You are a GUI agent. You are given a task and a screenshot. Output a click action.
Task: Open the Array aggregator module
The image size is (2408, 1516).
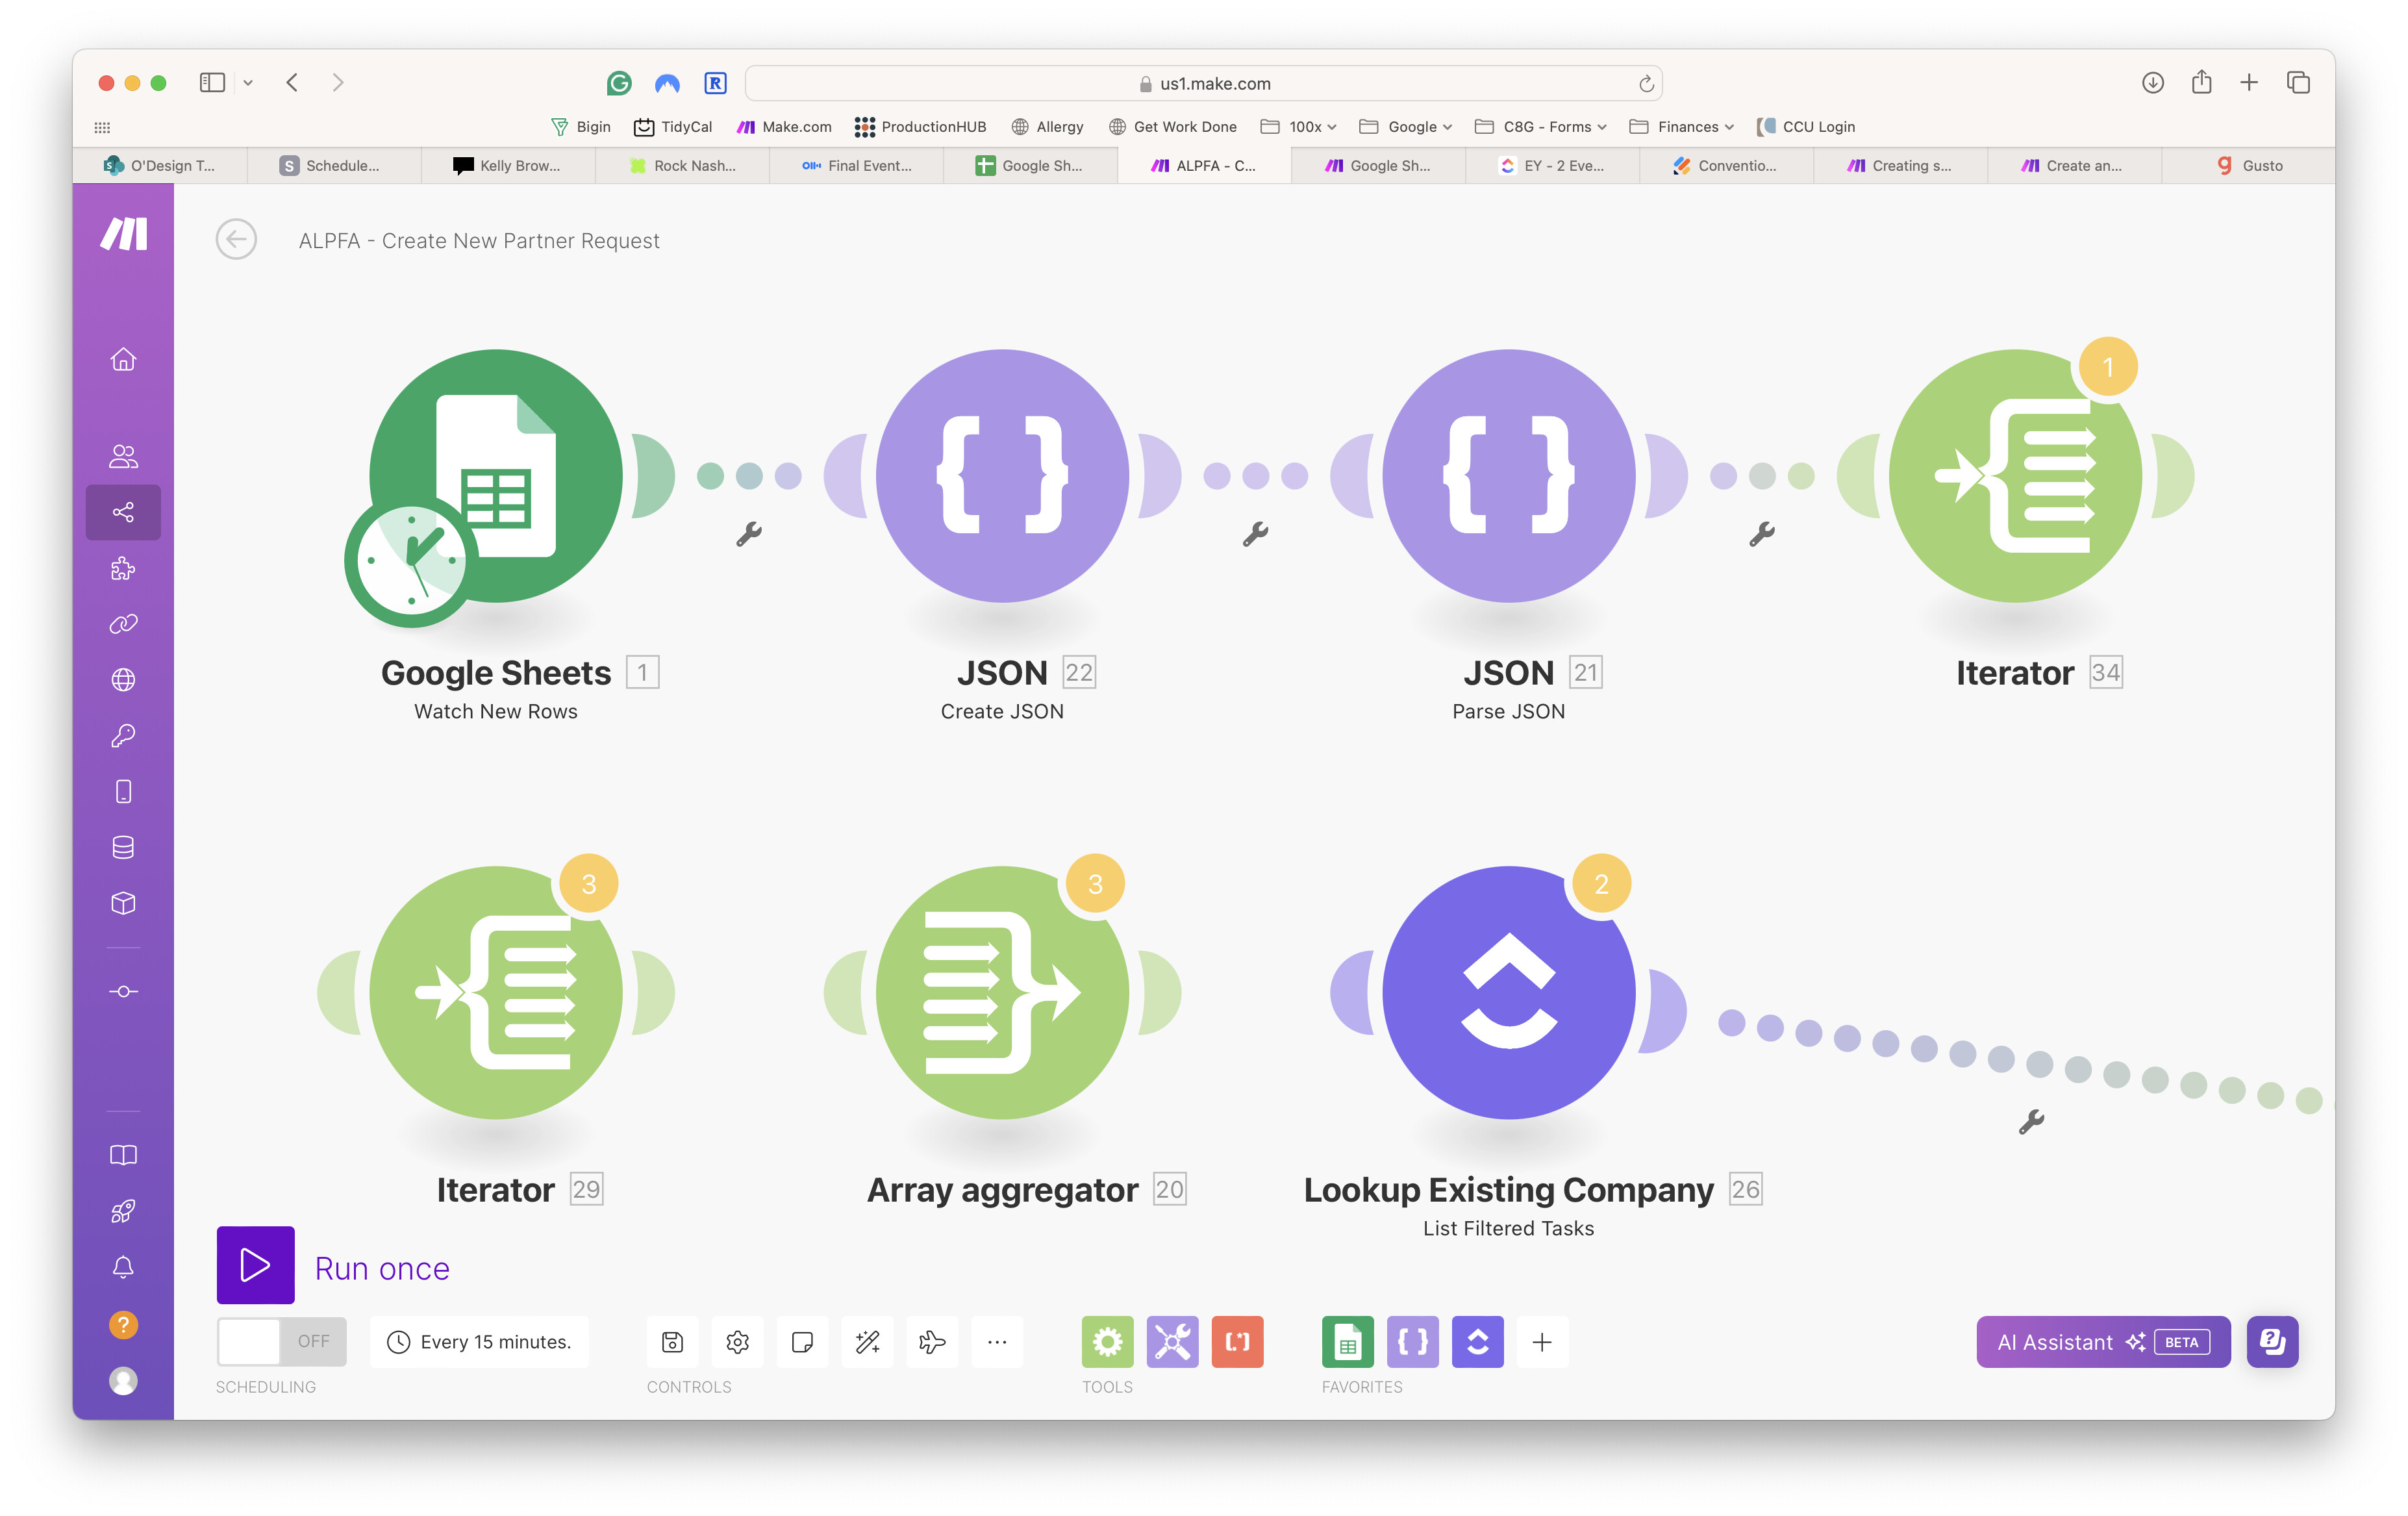[x=1002, y=992]
